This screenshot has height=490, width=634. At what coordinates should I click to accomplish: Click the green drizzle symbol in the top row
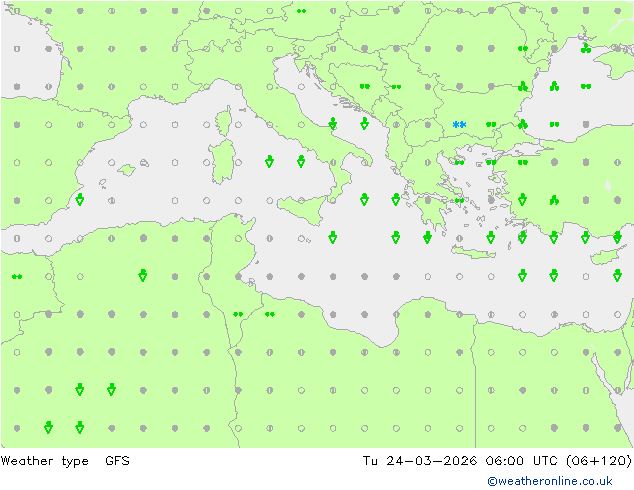click(x=301, y=11)
